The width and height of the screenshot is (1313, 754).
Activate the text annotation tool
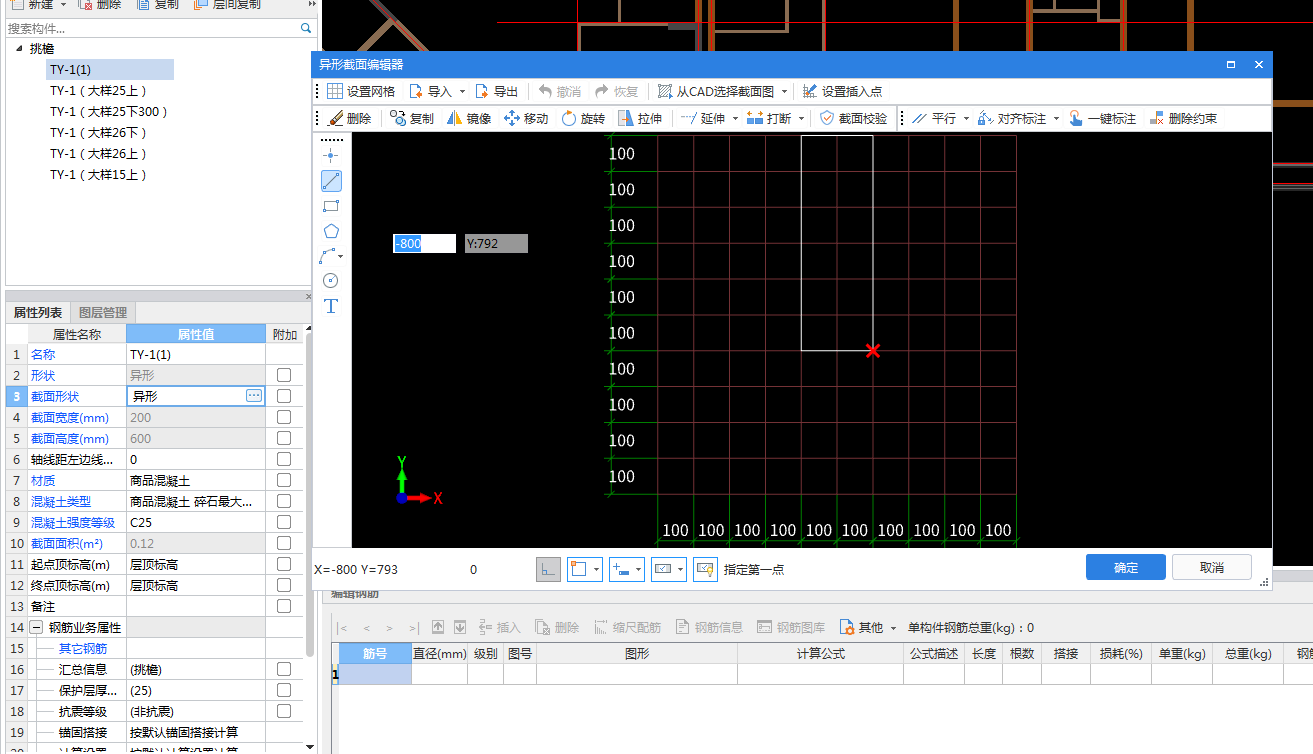pos(331,306)
